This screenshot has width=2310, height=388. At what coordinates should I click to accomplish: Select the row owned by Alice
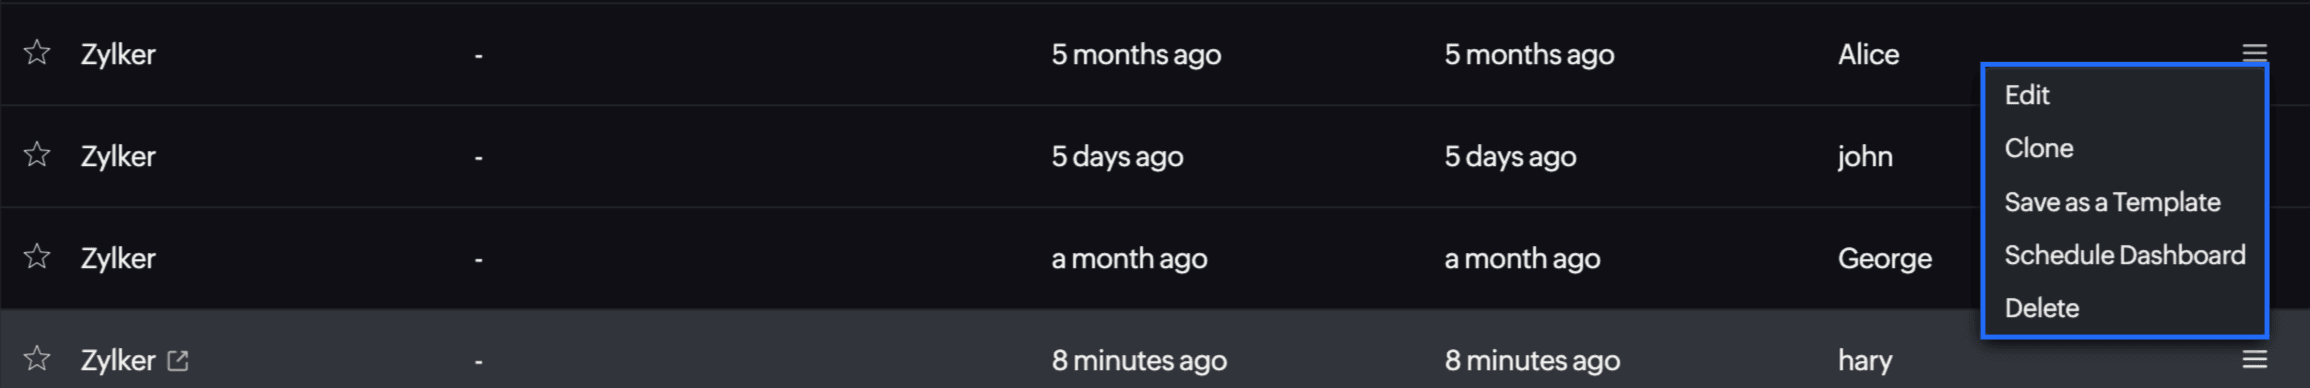1155,54
